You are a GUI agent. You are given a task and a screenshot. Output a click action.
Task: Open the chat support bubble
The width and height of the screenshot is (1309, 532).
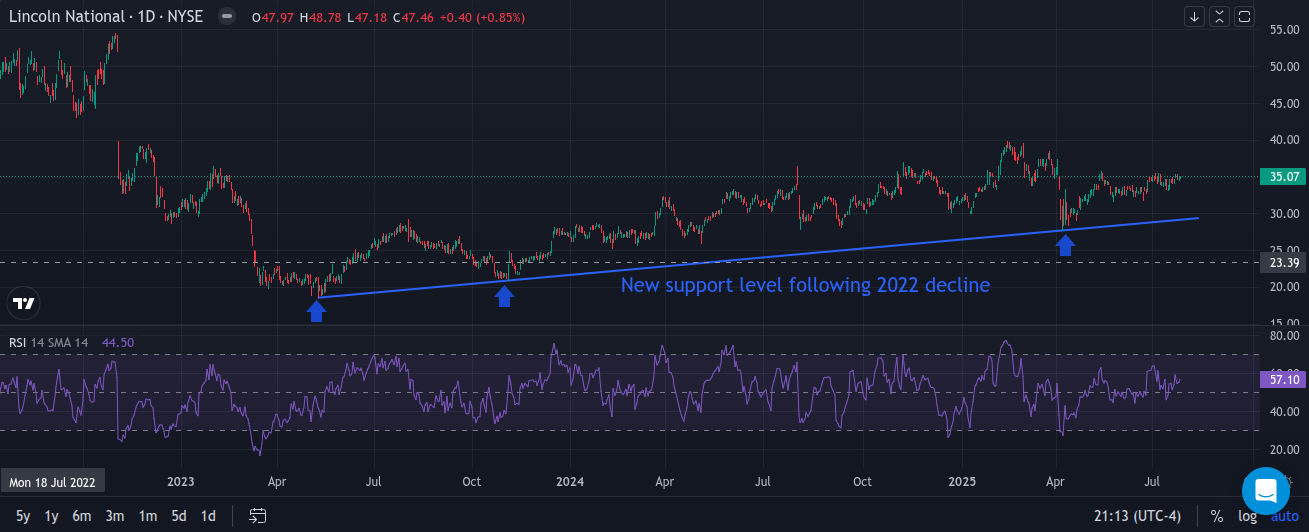tap(1266, 490)
